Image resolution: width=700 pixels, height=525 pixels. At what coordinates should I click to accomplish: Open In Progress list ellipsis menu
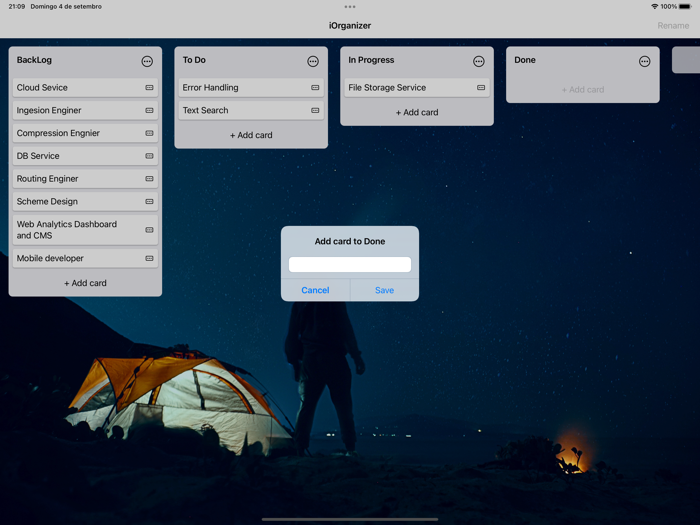pyautogui.click(x=479, y=61)
